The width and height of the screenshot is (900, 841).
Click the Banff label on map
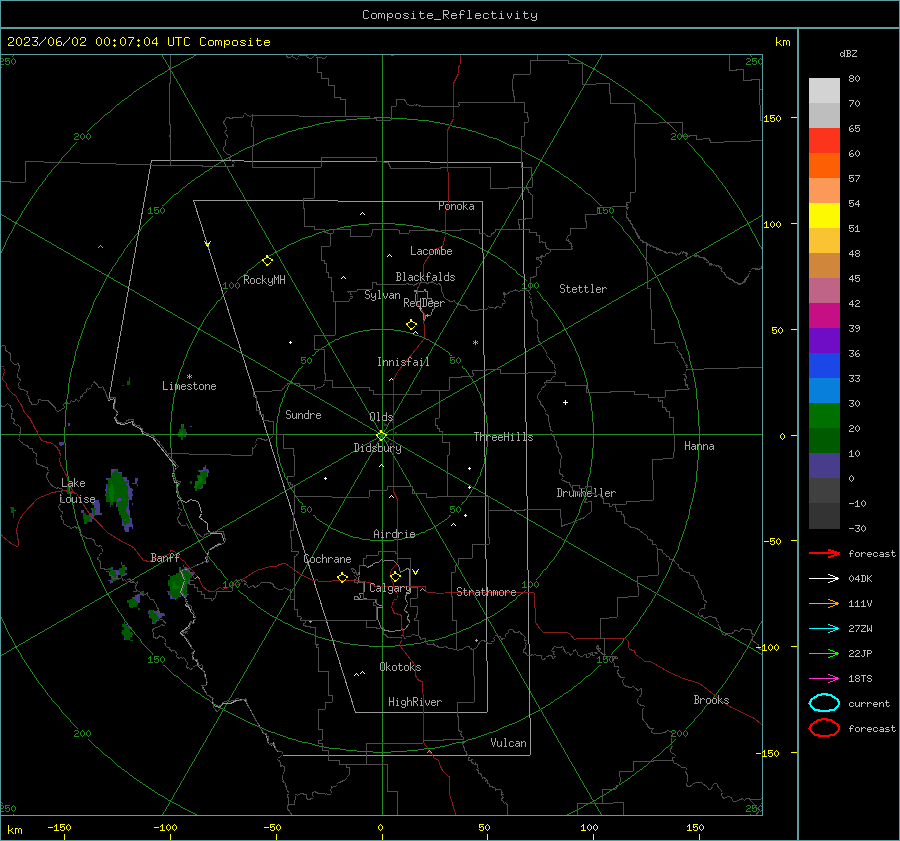pos(165,557)
